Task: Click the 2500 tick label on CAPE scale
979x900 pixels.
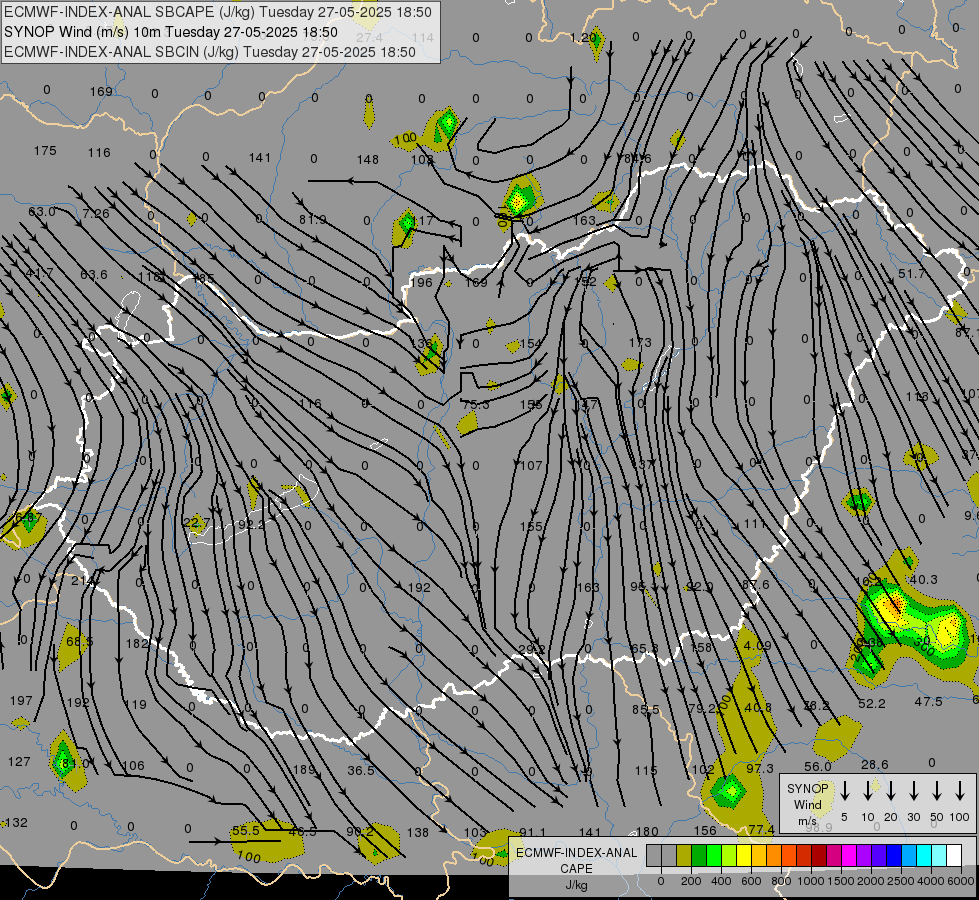Action: coord(901,881)
